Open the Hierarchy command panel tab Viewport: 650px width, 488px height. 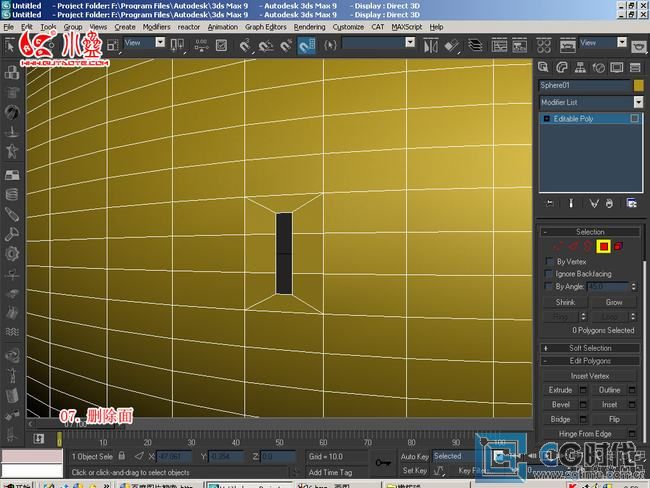click(x=580, y=67)
